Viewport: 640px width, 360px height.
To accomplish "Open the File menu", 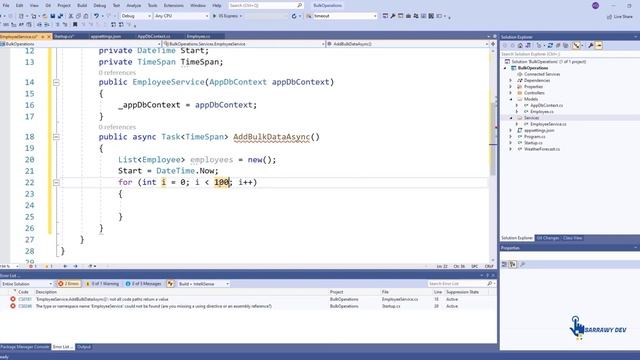I will pyautogui.click(x=6, y=5).
